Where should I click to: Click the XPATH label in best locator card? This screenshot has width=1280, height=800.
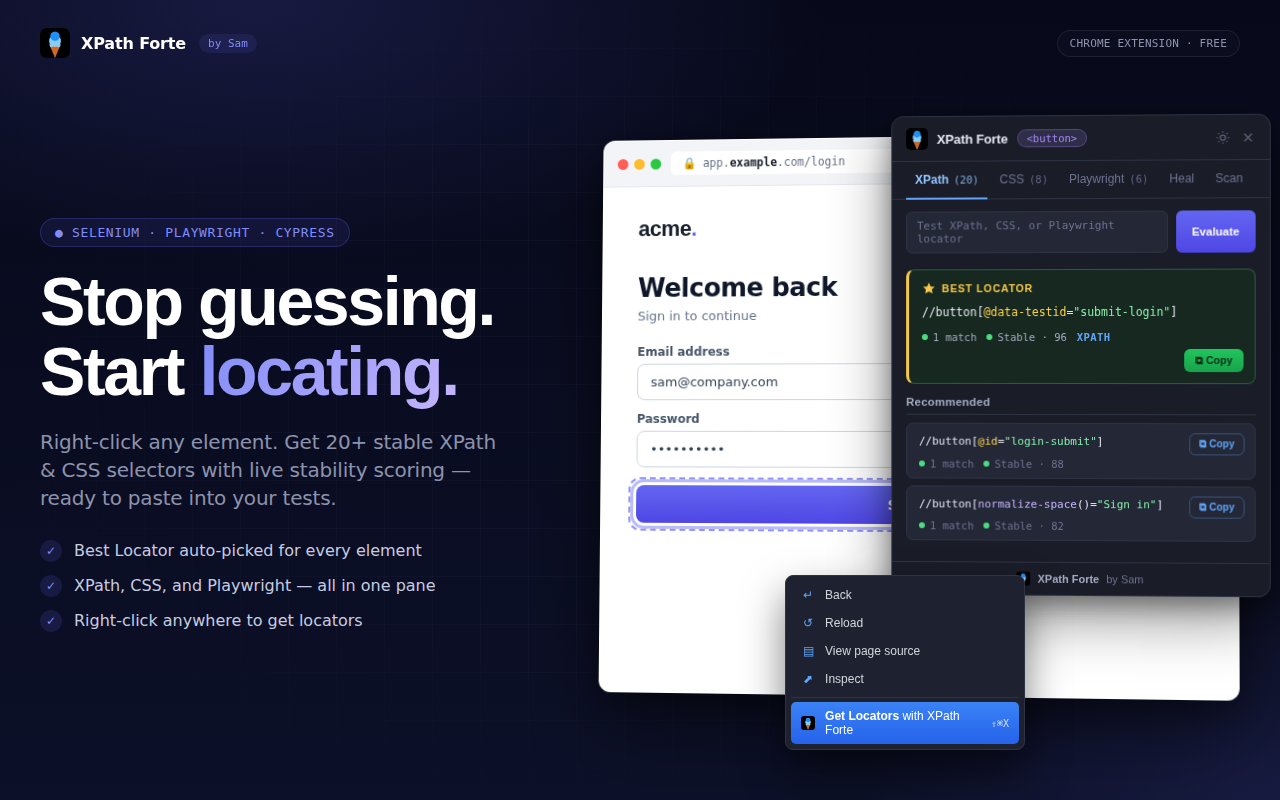1093,338
